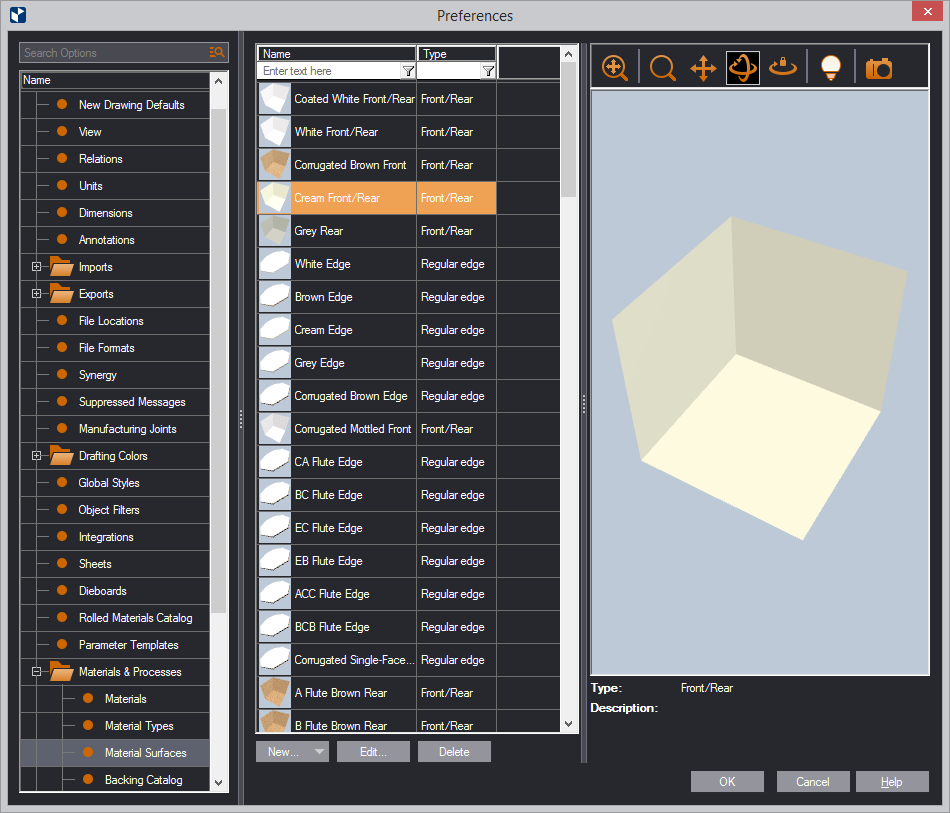950x813 pixels.
Task: Click the turntable rotate icon
Action: point(783,67)
